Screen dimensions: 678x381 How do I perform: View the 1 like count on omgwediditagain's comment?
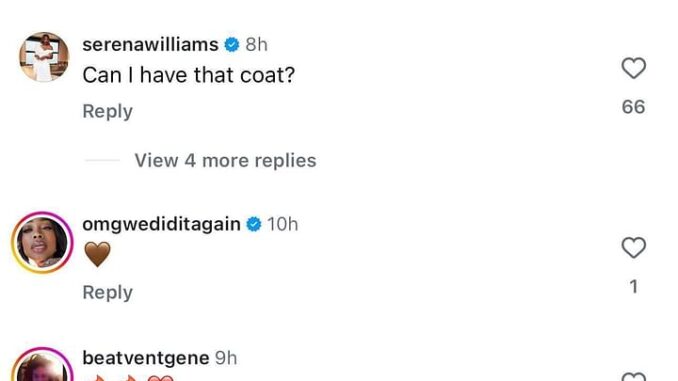click(633, 286)
